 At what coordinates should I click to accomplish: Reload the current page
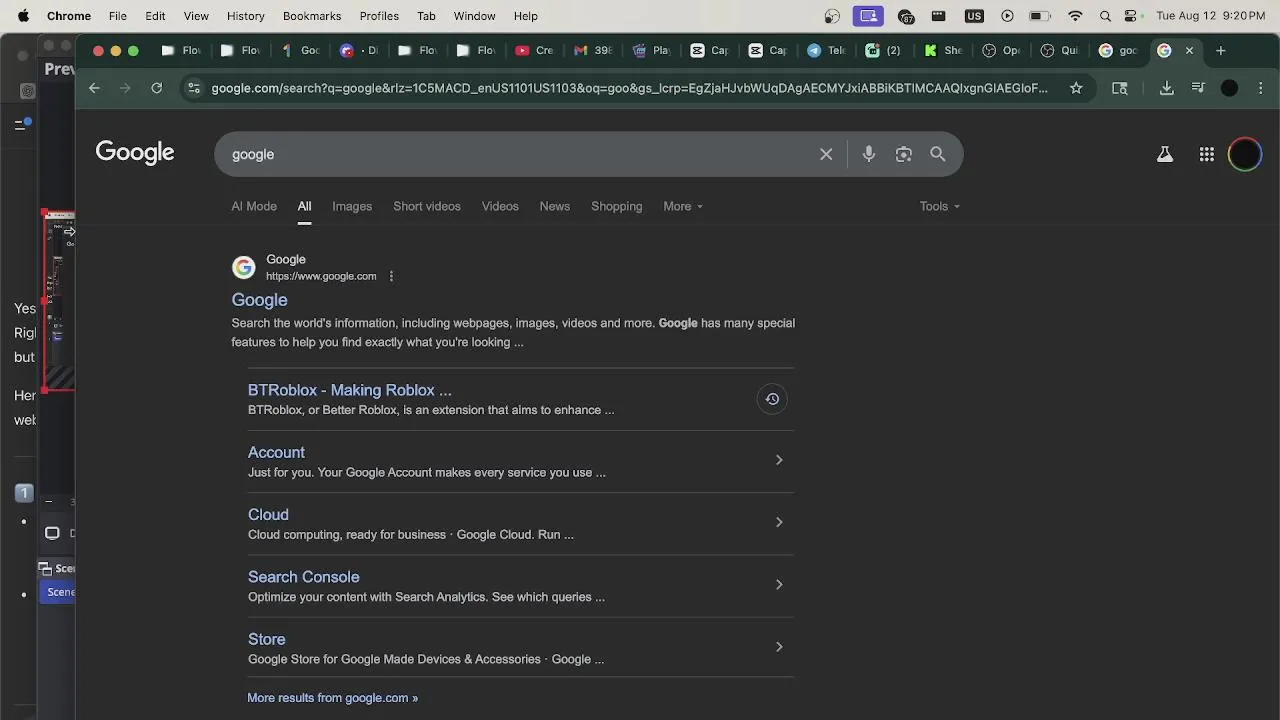[x=156, y=88]
